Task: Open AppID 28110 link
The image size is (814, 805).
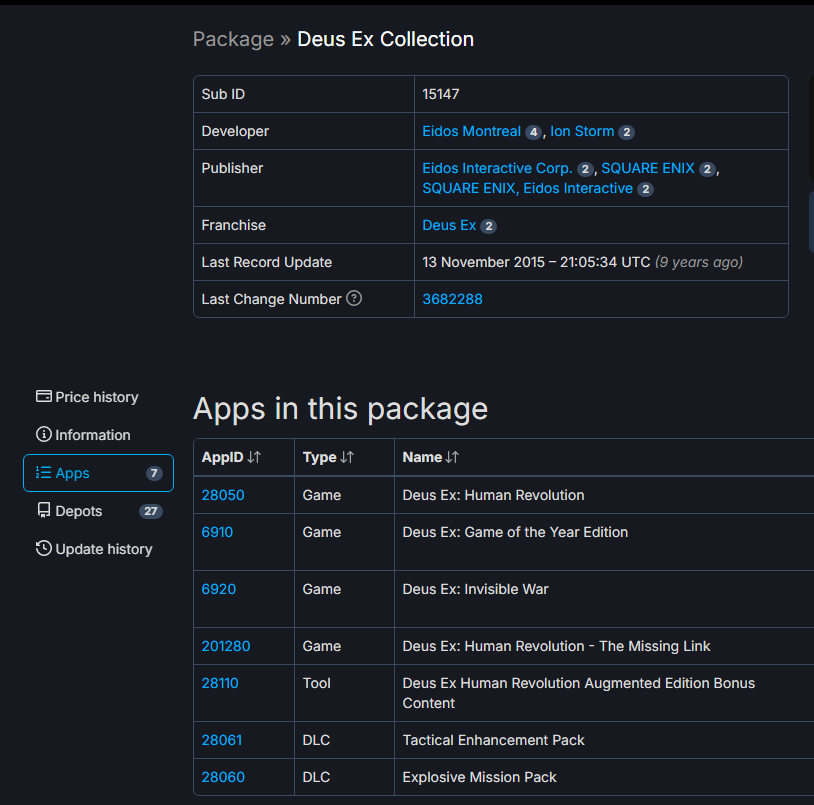Action: tap(220, 683)
